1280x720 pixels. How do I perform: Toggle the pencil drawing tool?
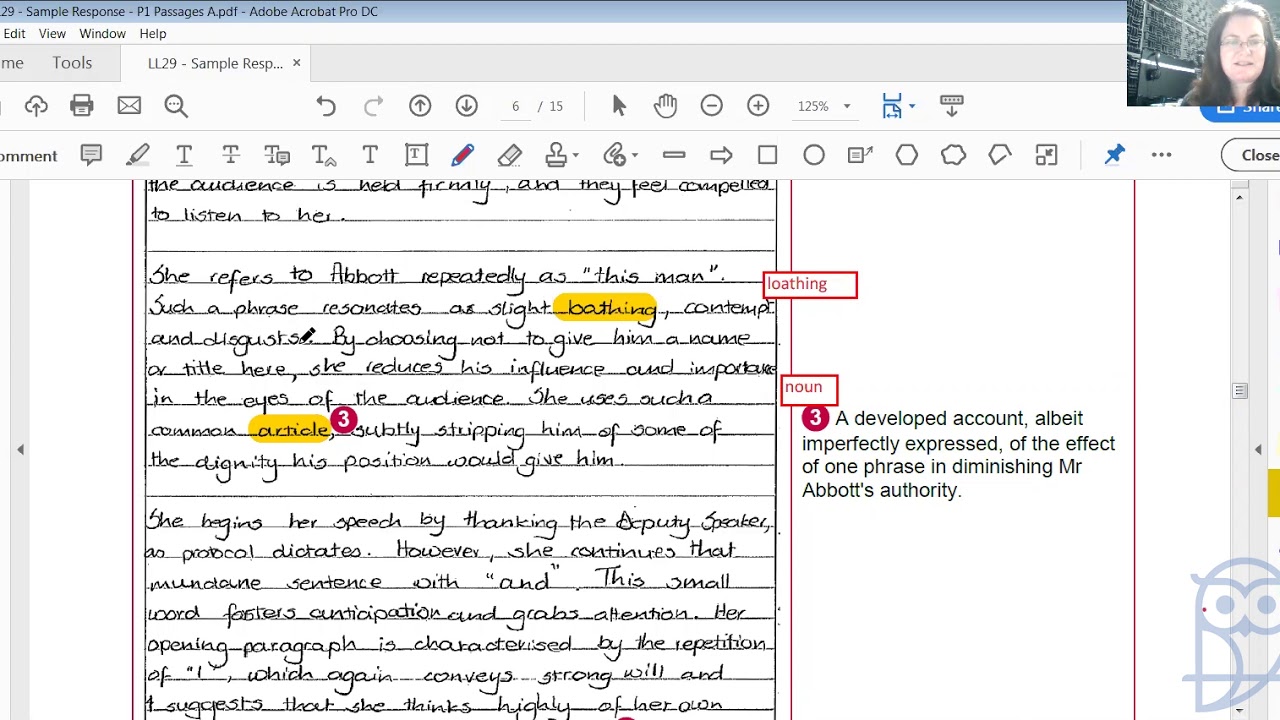463,155
